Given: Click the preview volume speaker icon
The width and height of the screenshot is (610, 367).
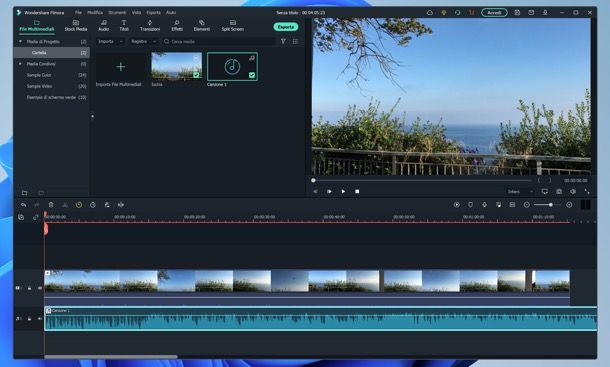Looking at the screenshot, I should (x=573, y=191).
